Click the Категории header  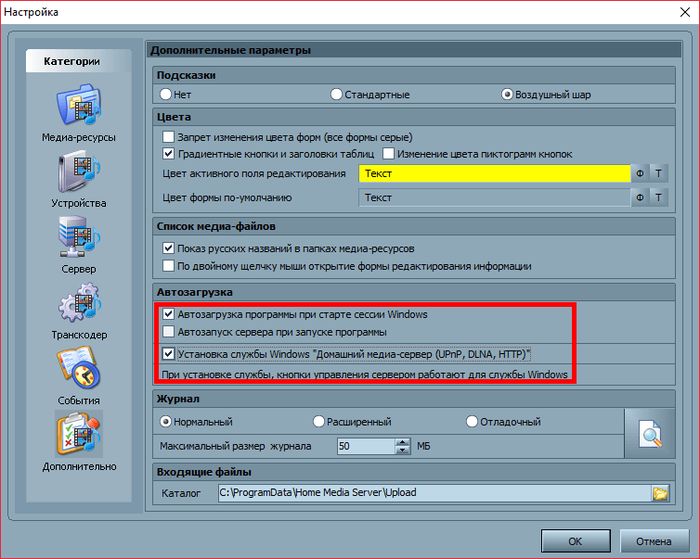[x=79, y=61]
